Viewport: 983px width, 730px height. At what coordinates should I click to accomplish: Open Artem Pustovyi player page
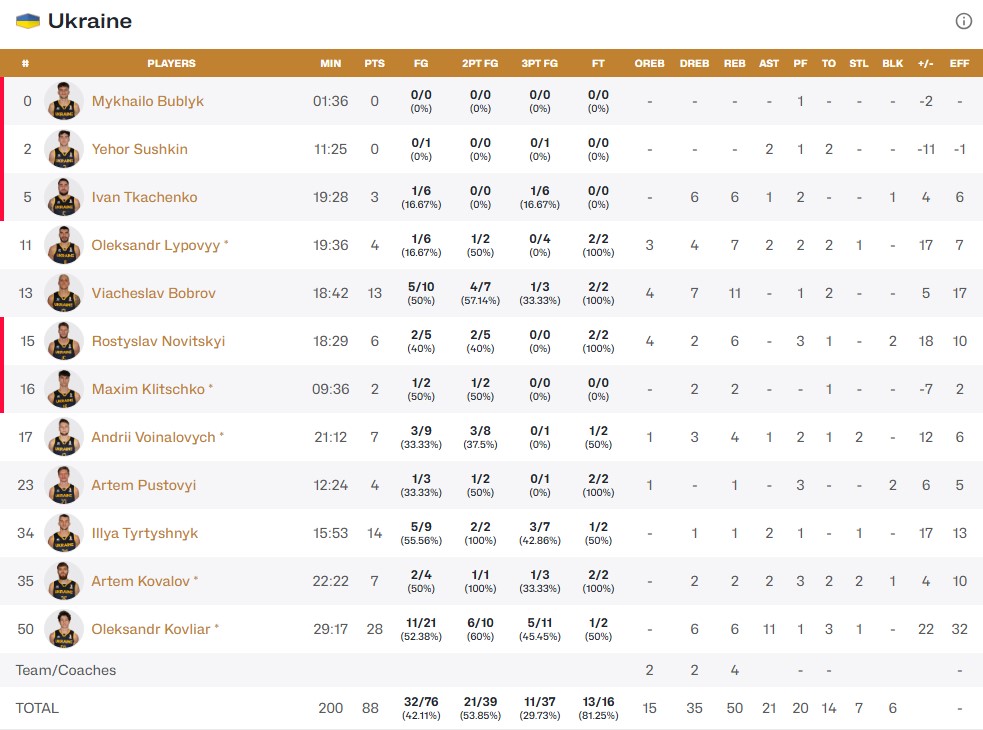(144, 485)
